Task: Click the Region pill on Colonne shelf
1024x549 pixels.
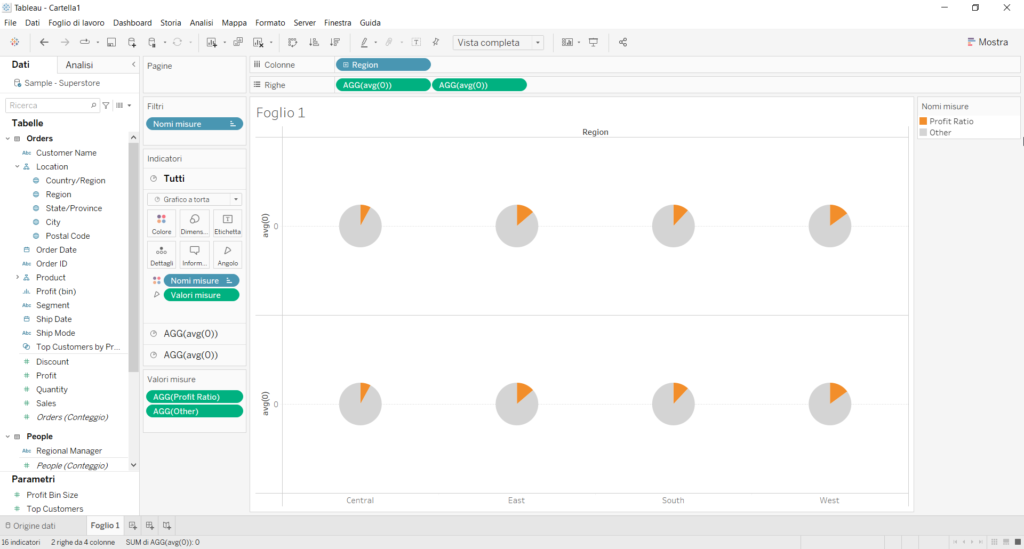Action: click(383, 65)
